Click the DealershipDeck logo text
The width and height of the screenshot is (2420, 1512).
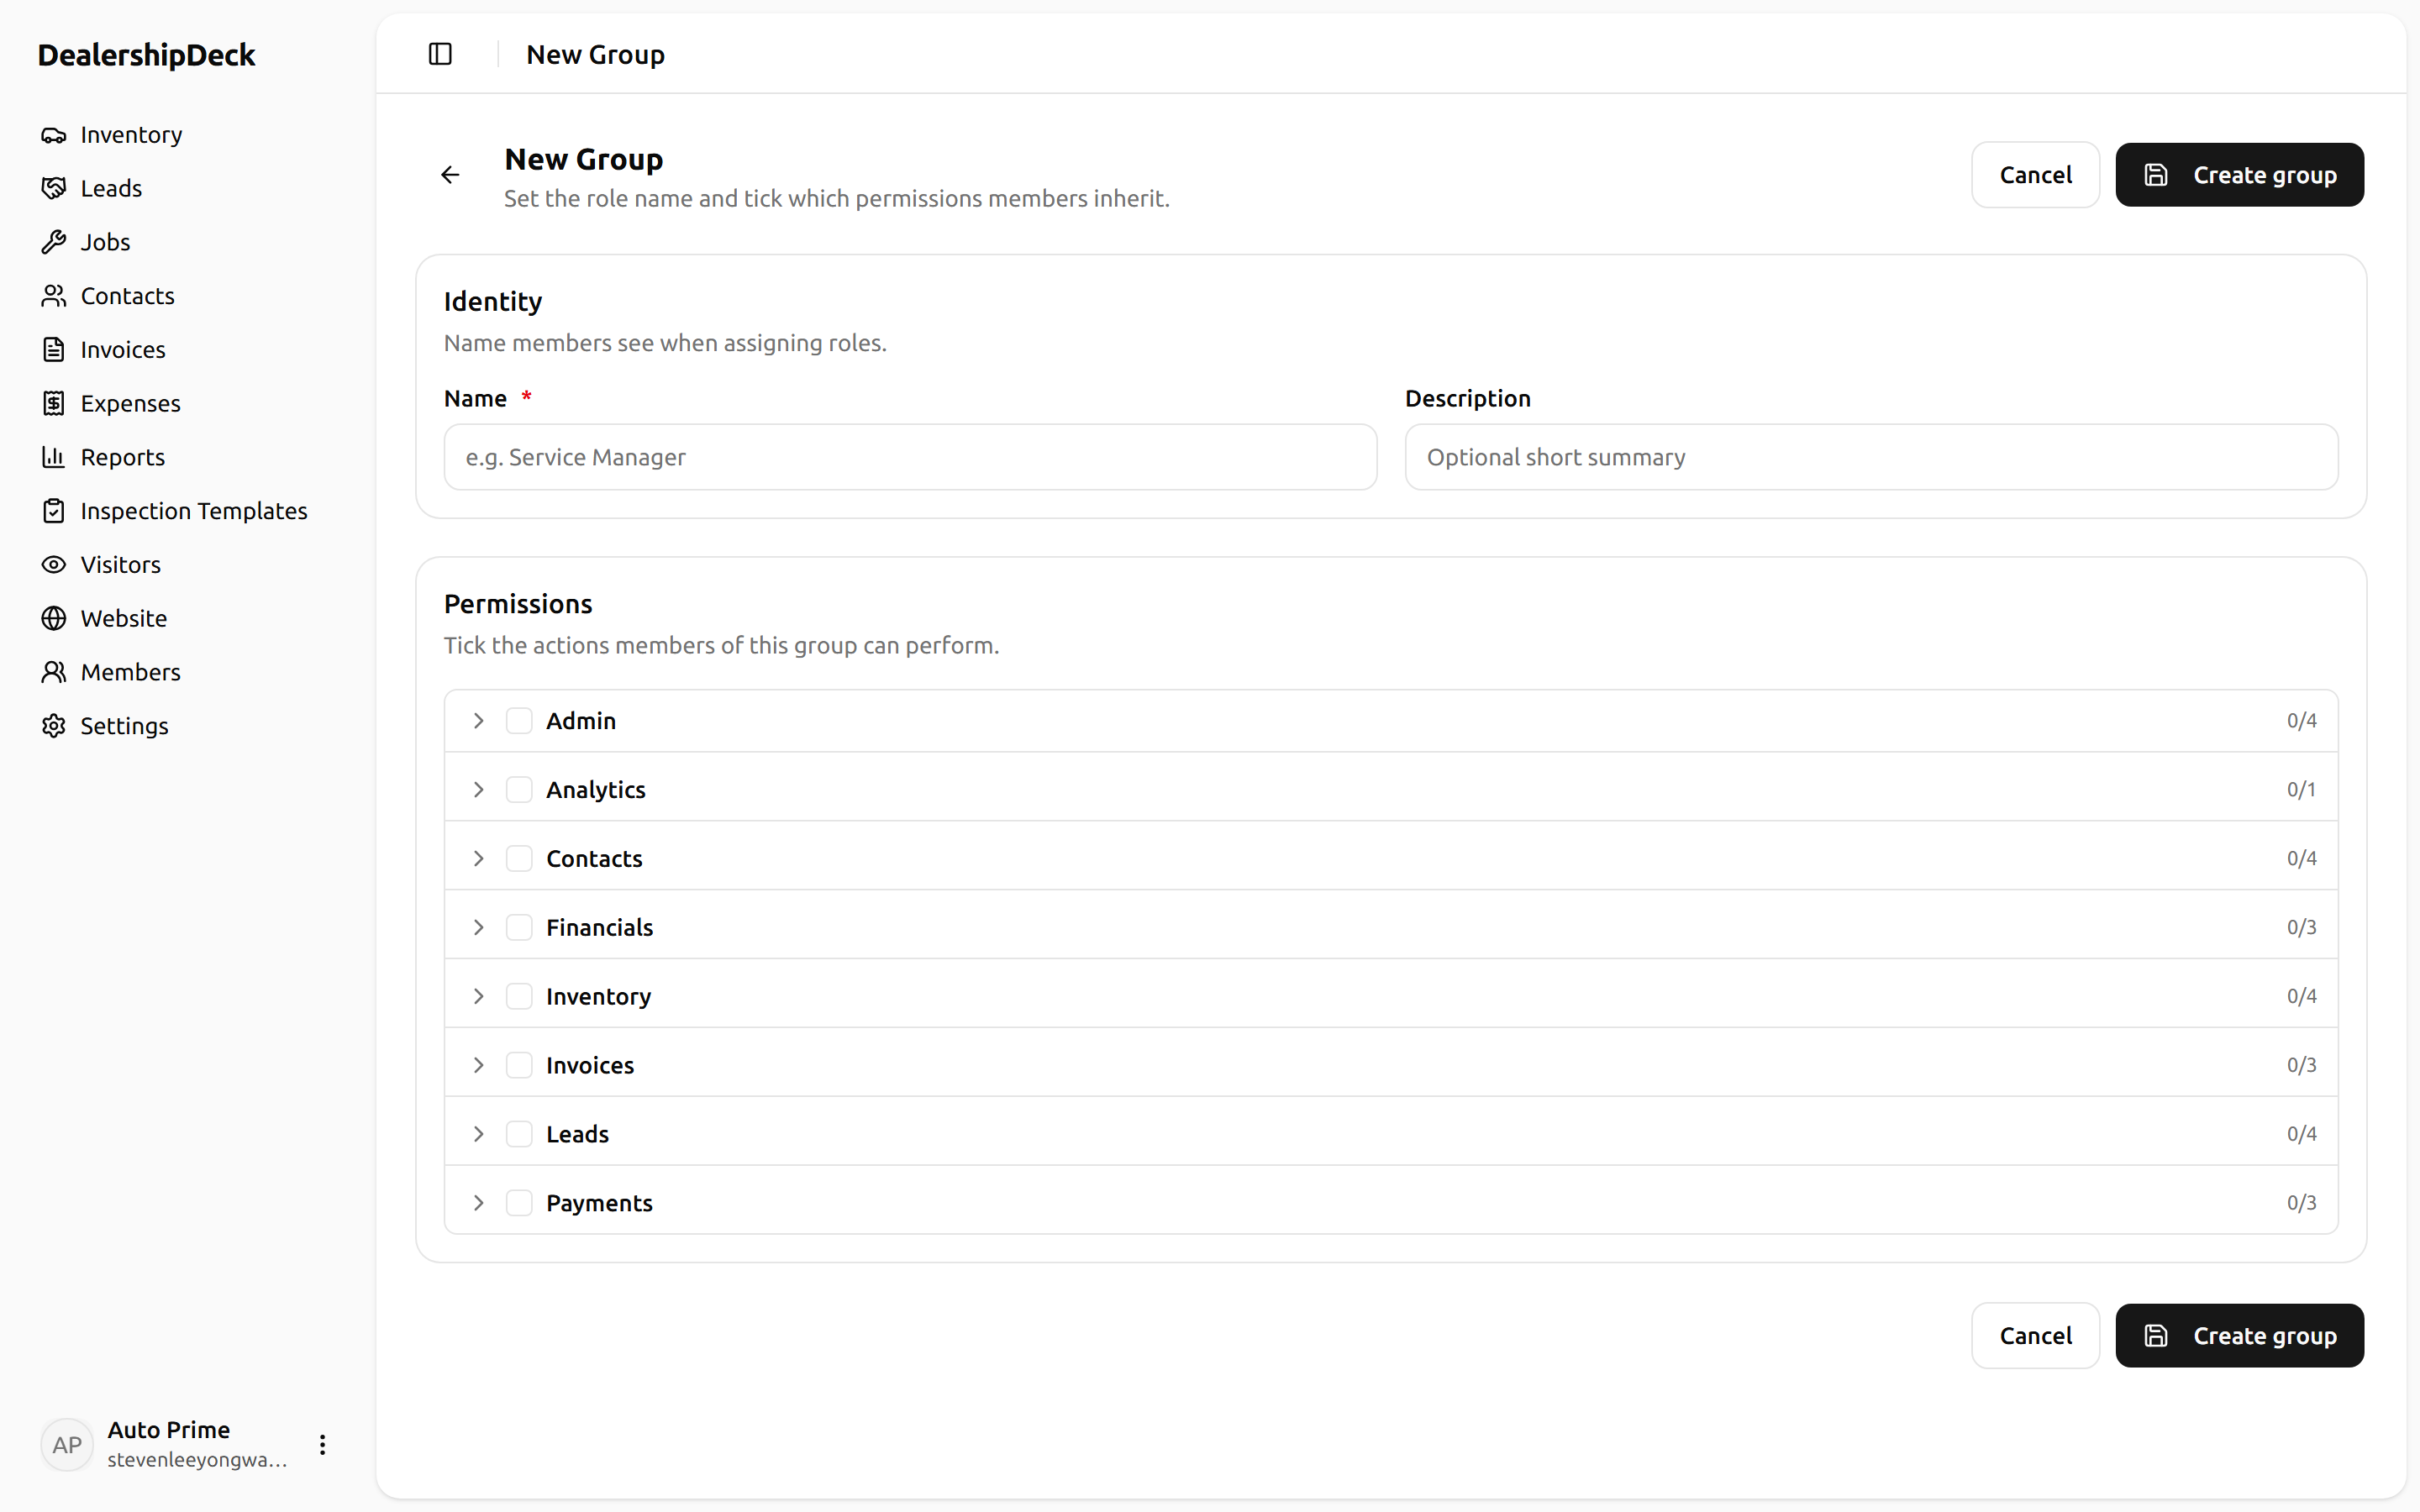click(147, 55)
